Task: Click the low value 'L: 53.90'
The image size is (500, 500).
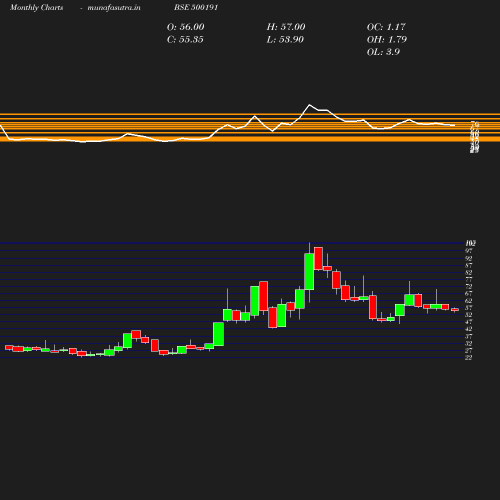Action: click(x=285, y=39)
